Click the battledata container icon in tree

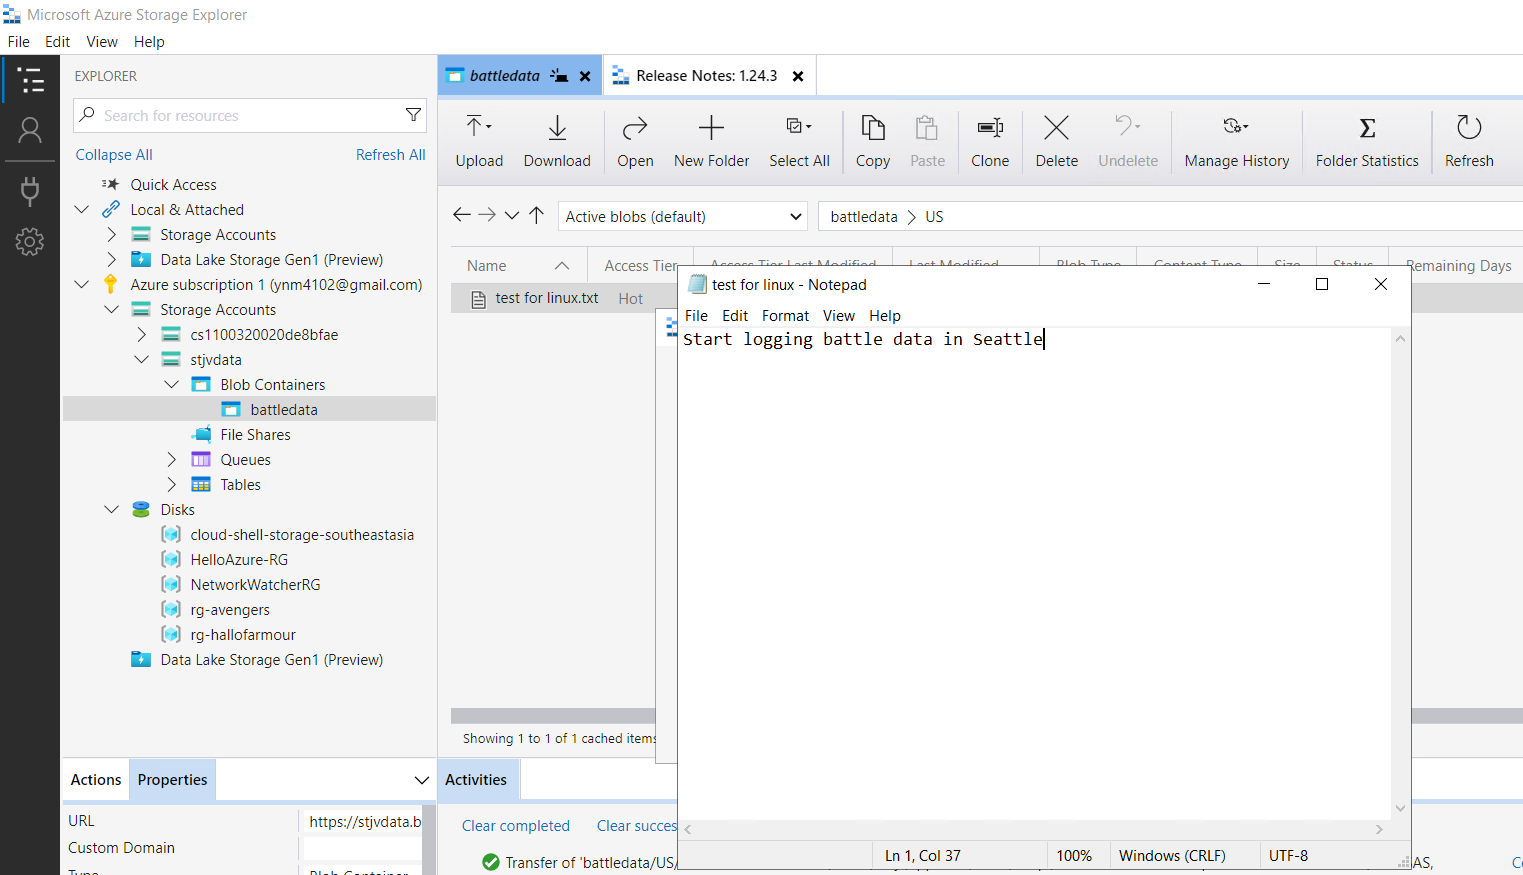tap(231, 409)
